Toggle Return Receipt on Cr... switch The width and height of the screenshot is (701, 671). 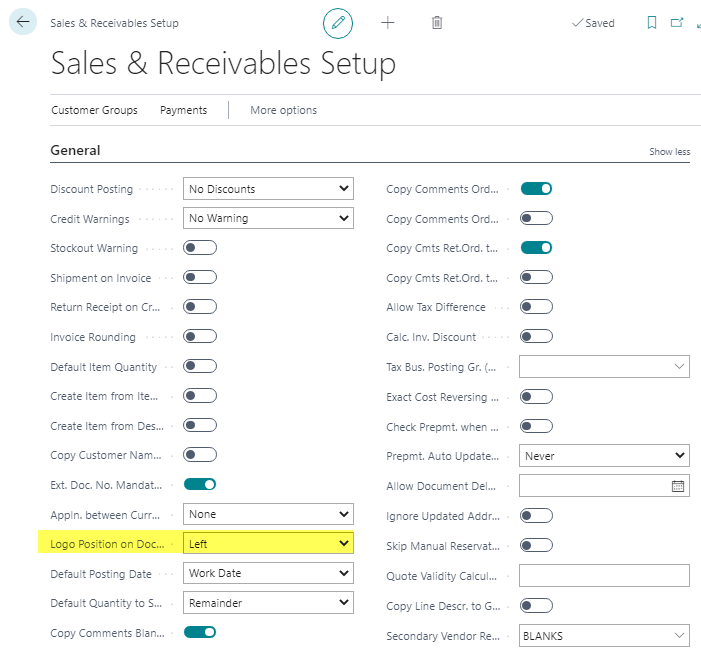pos(200,307)
